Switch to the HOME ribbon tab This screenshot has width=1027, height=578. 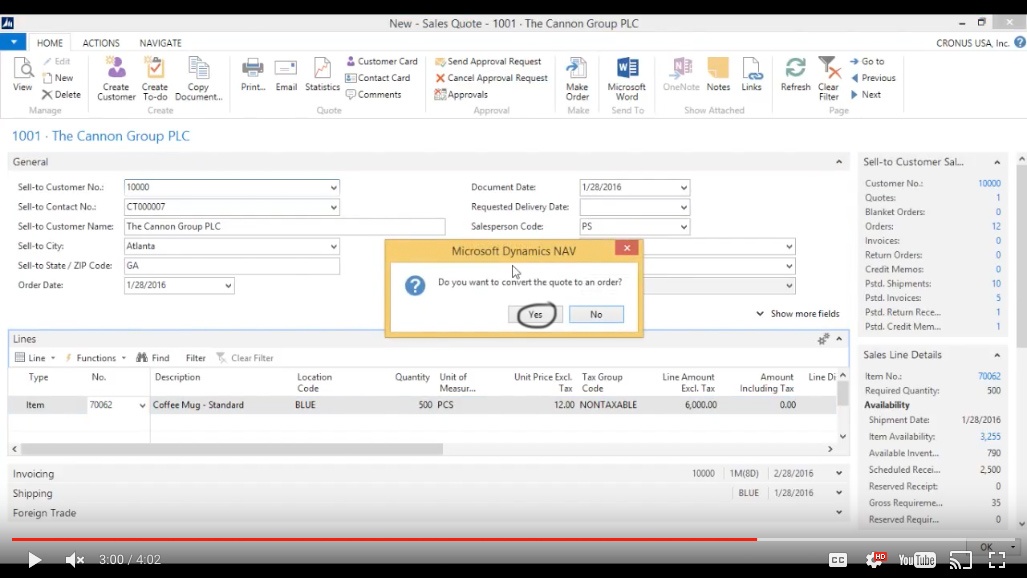point(50,43)
